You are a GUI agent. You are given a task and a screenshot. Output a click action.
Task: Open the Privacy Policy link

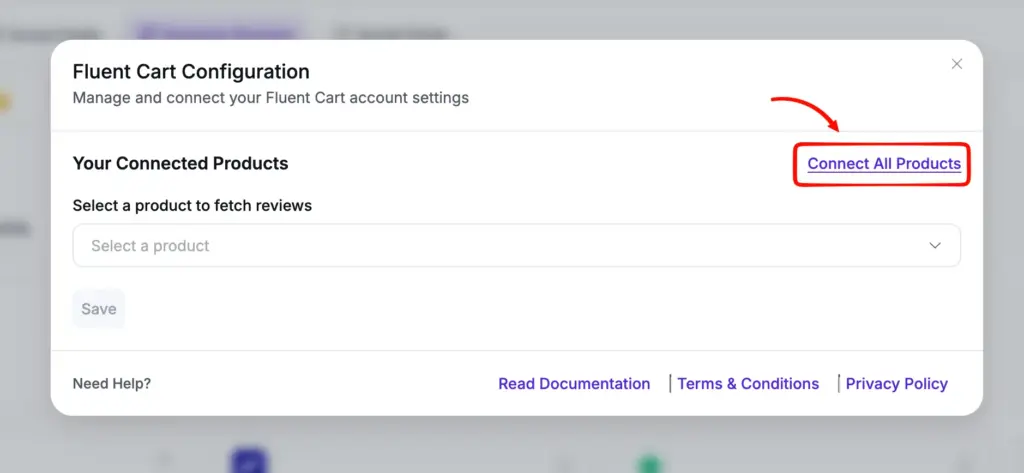897,383
